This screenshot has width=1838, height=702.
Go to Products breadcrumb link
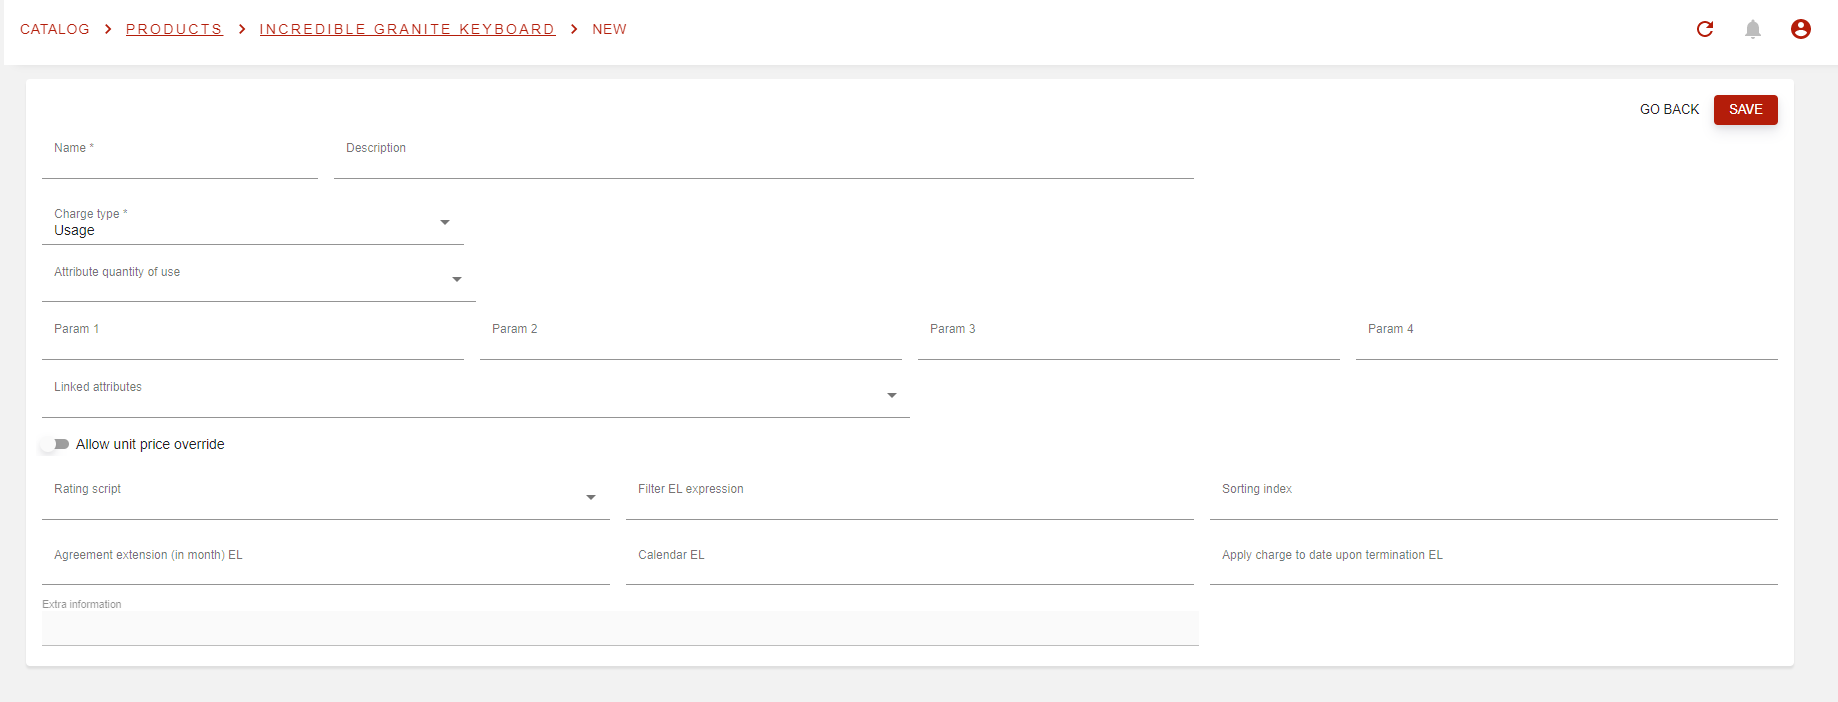[174, 29]
